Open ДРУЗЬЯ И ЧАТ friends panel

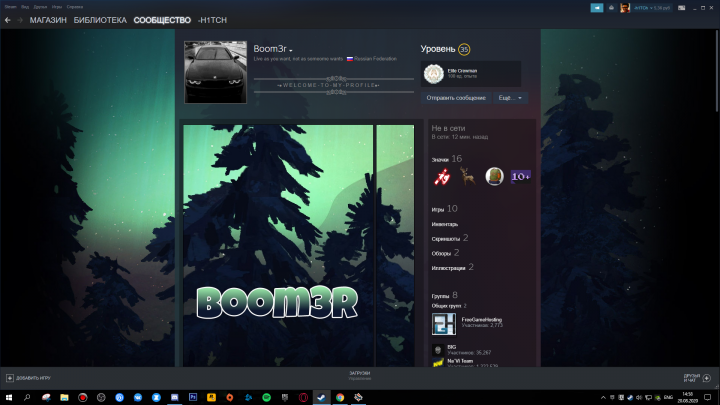coord(697,378)
